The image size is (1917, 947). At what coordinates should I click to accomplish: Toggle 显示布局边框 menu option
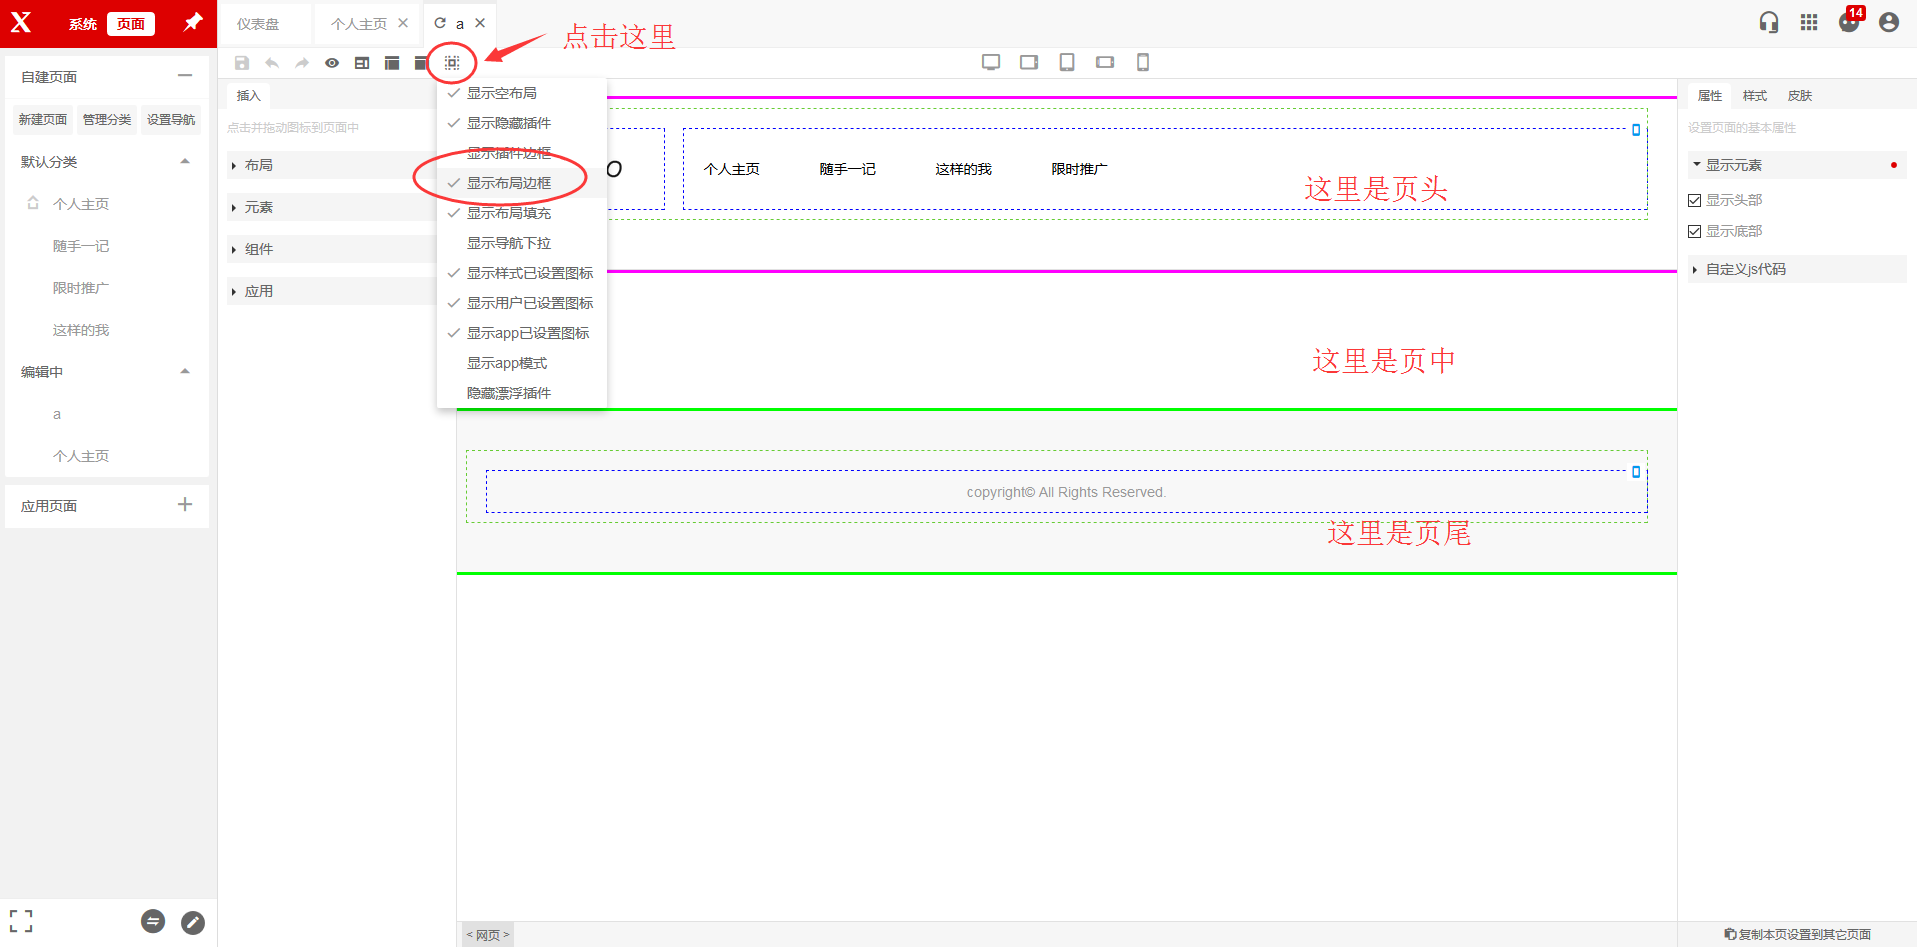509,183
